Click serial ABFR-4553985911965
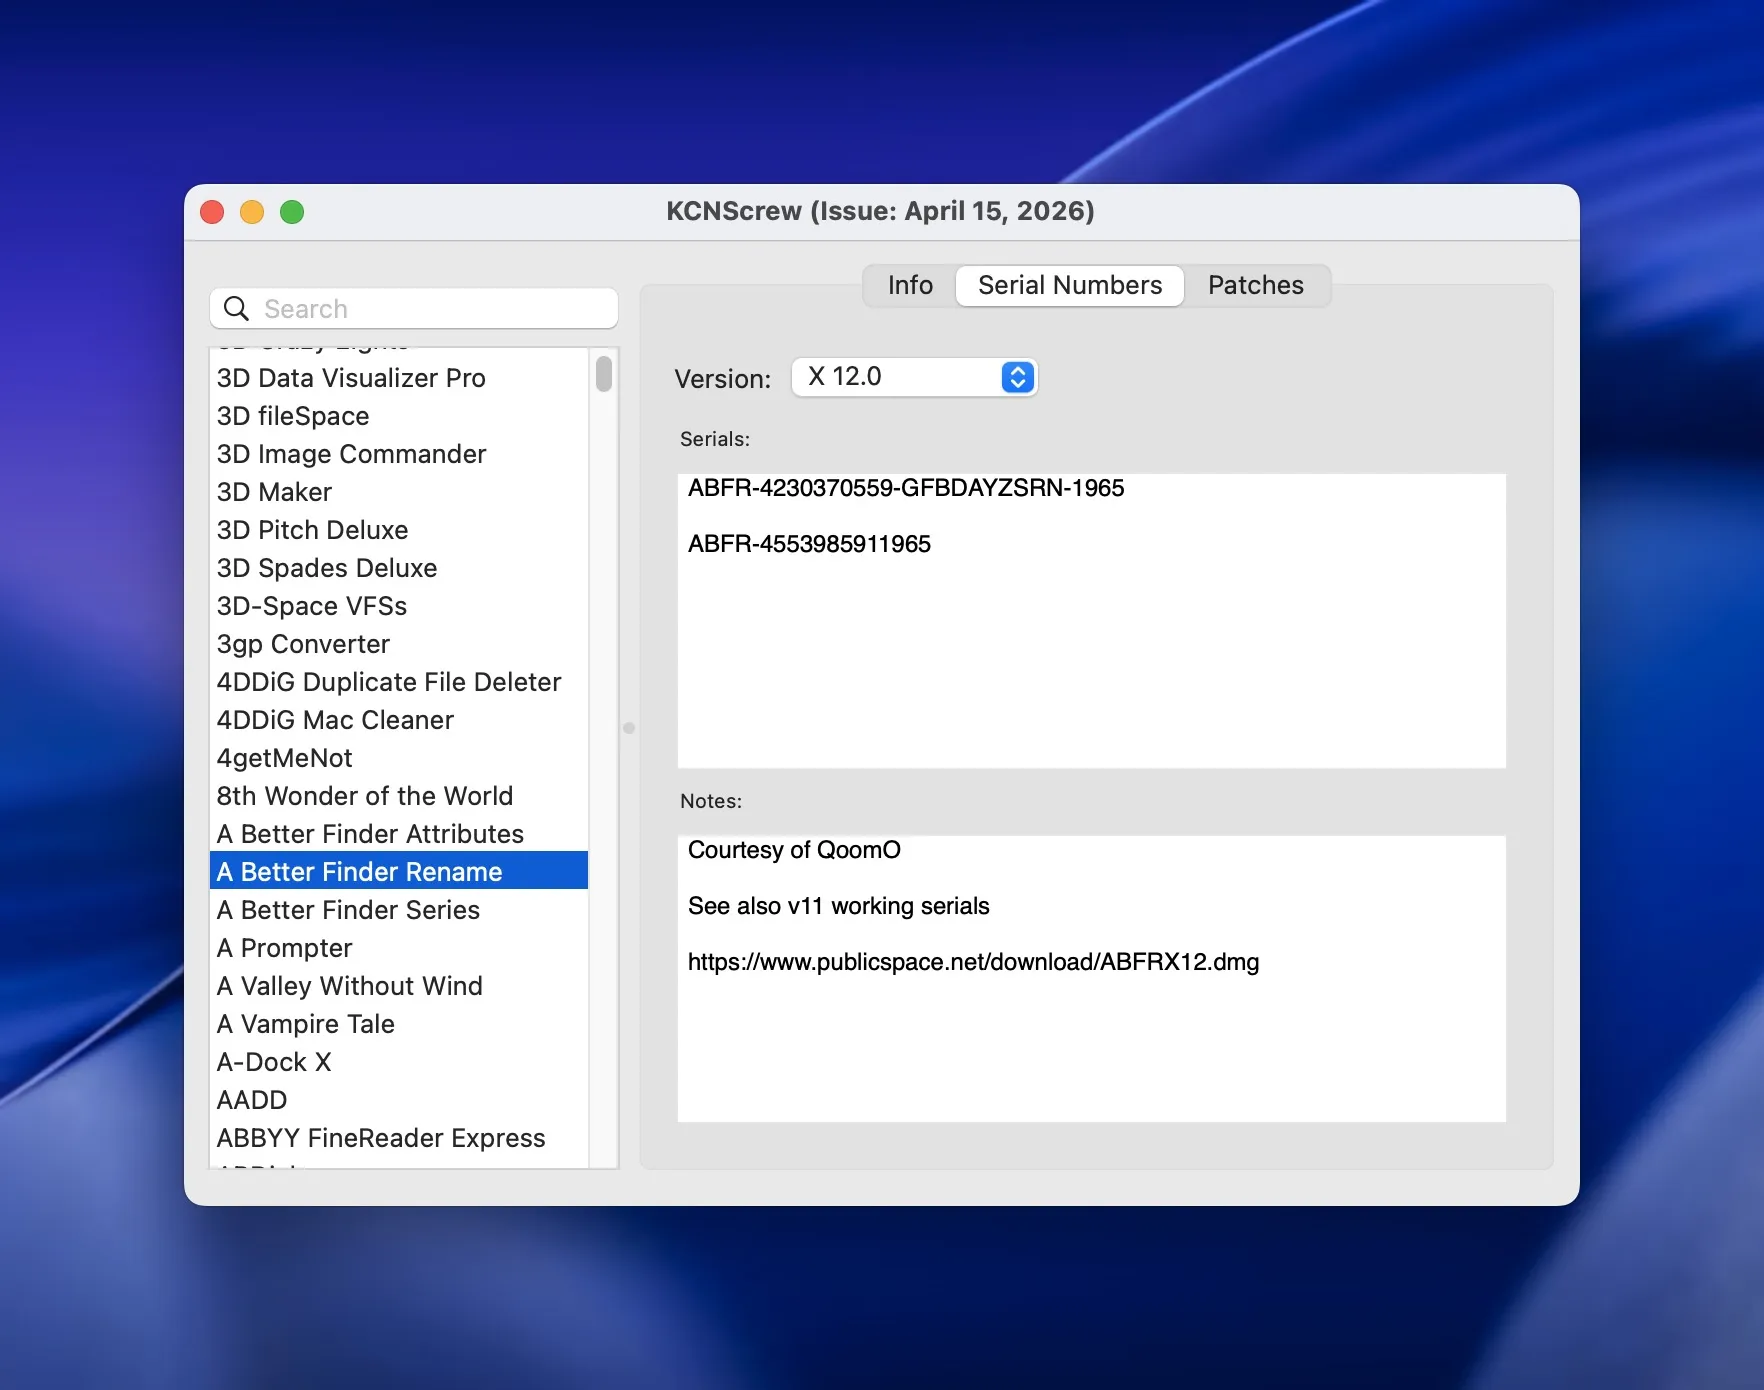 809,544
